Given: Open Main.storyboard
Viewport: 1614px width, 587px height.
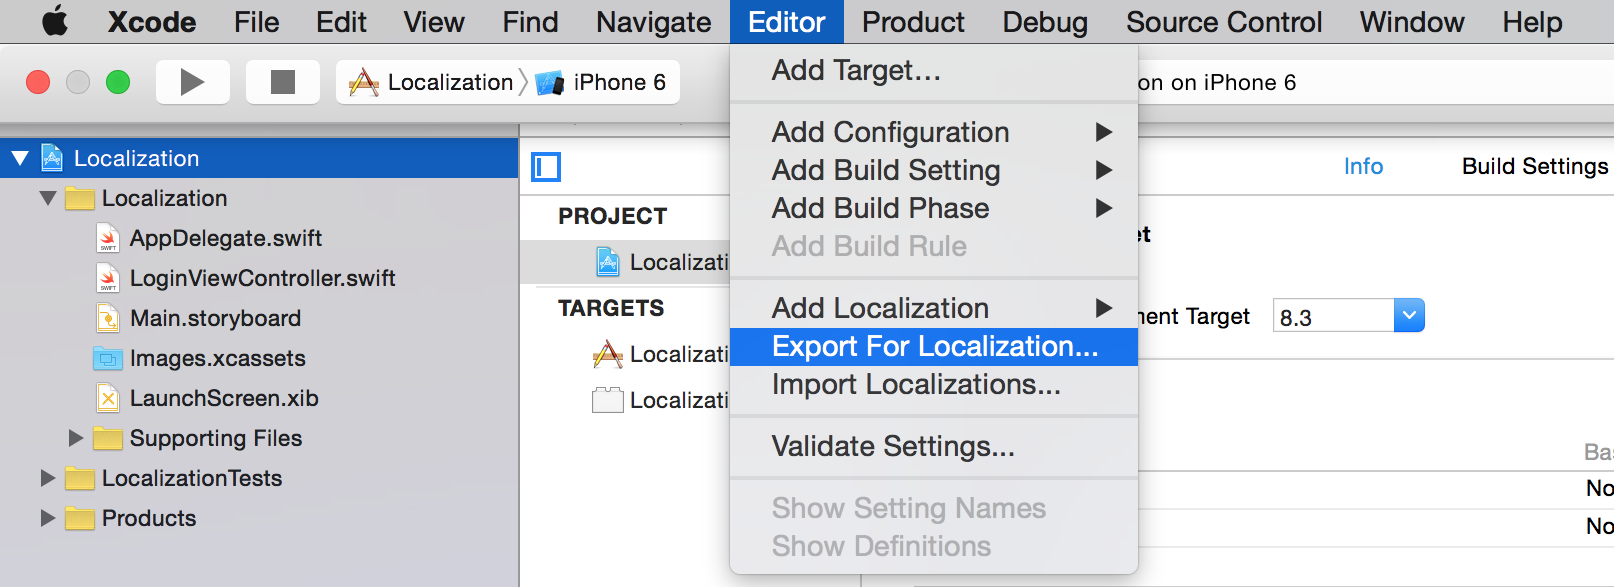Looking at the screenshot, I should [215, 318].
